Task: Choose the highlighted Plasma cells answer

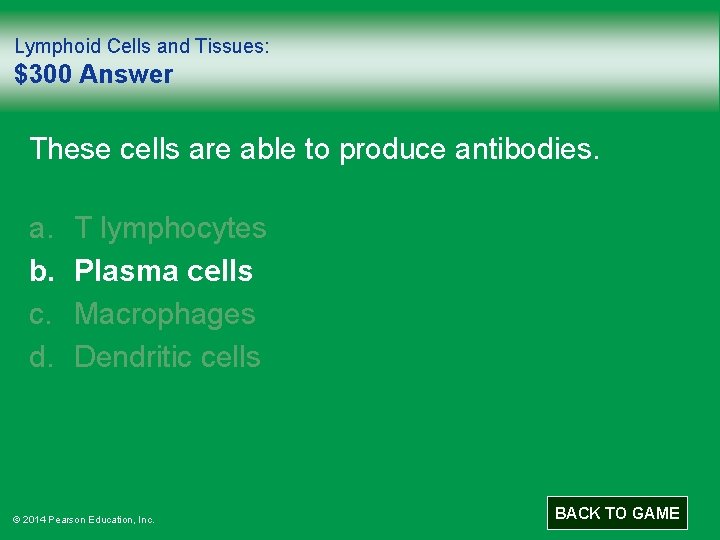Action: [x=163, y=271]
